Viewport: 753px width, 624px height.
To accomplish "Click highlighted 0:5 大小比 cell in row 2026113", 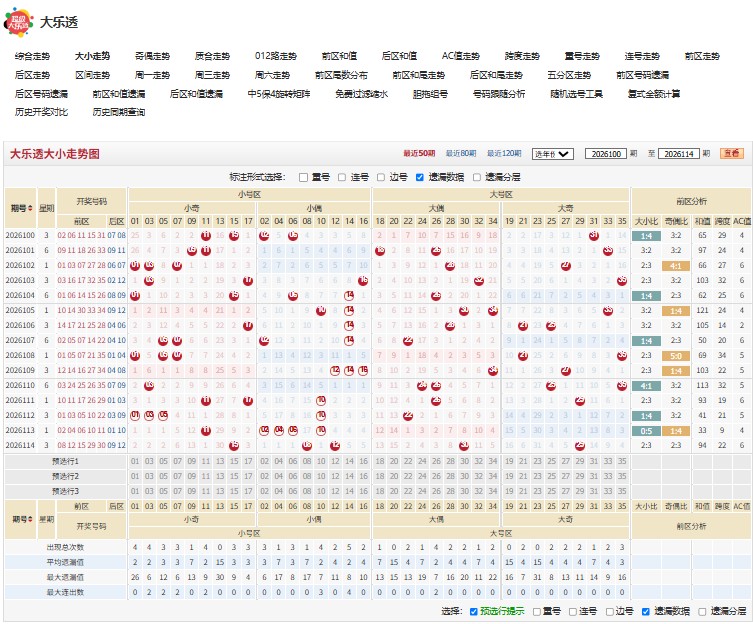I will point(646,431).
